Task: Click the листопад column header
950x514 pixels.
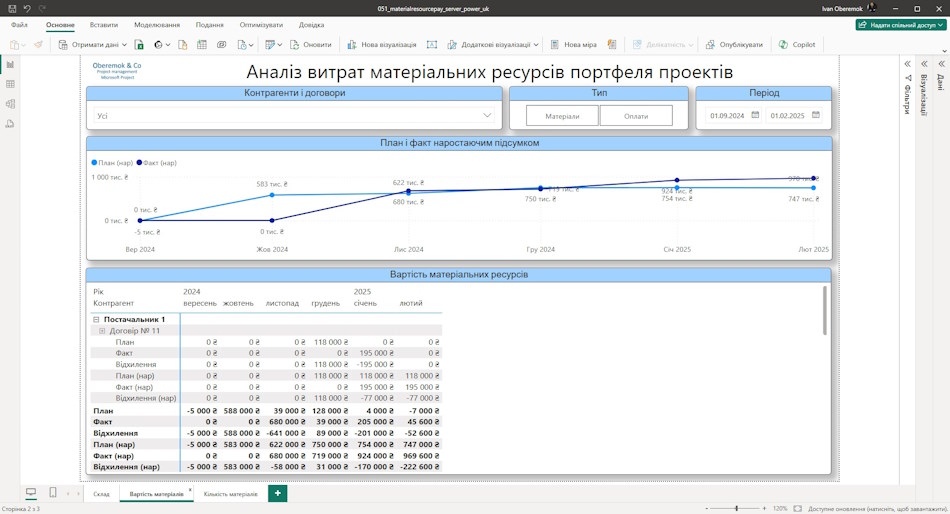Action: pyautogui.click(x=282, y=303)
